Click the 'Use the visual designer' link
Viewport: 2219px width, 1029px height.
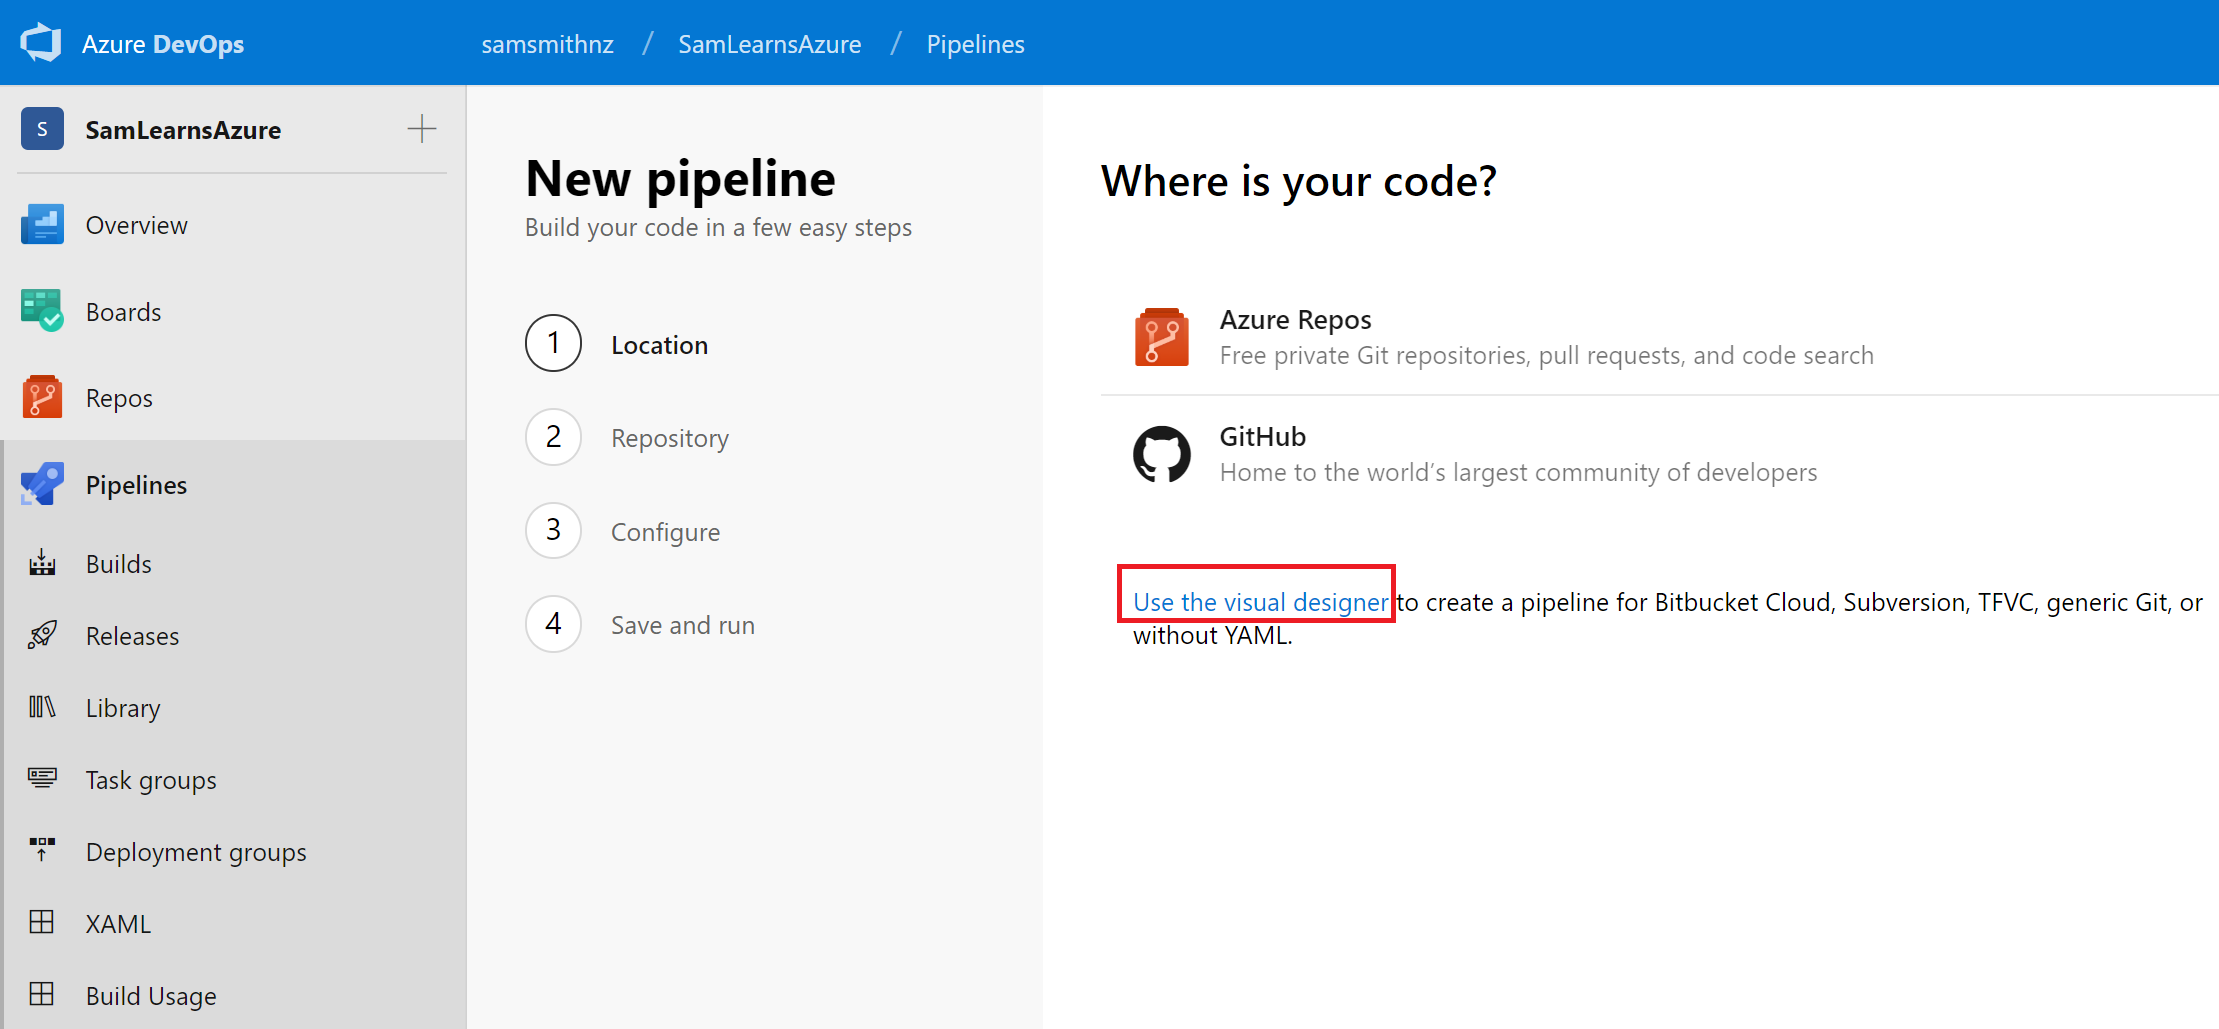1260,602
